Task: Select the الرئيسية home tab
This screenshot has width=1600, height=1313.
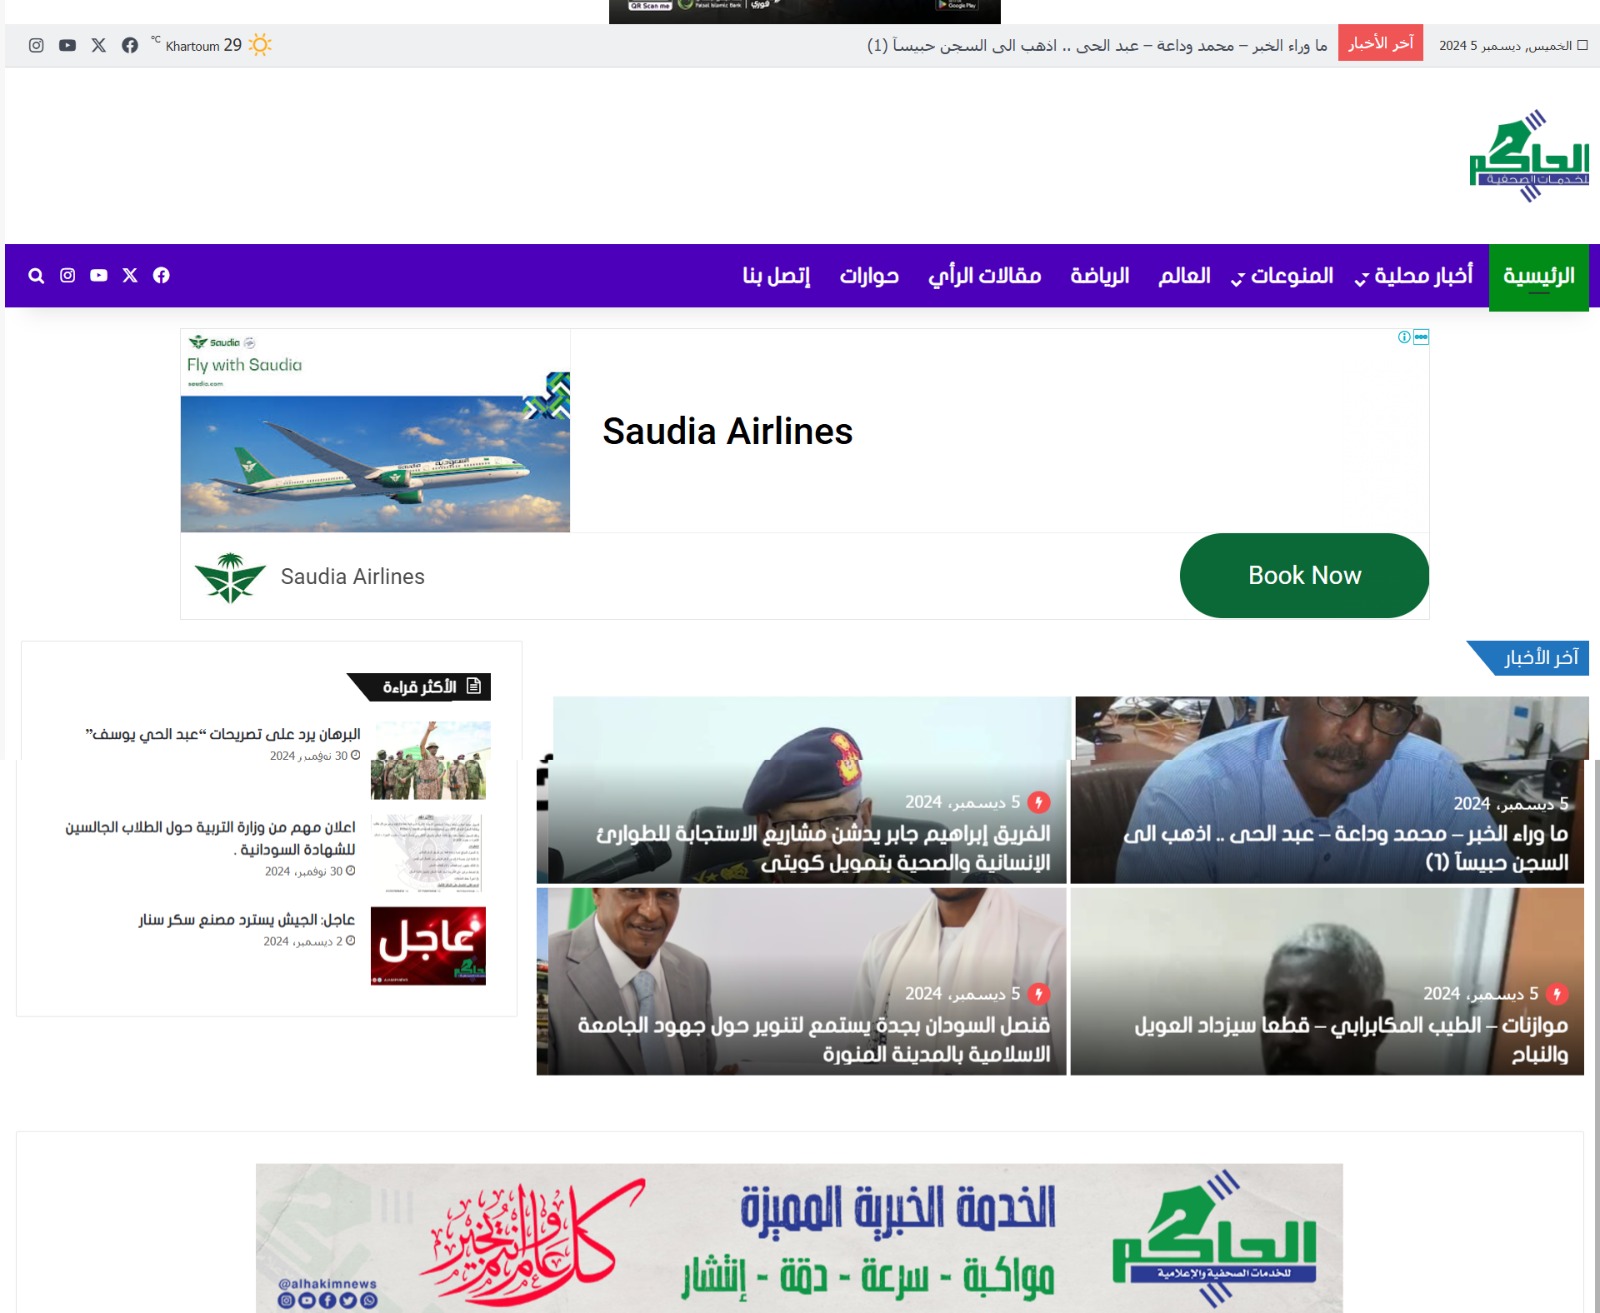Action: (1538, 277)
